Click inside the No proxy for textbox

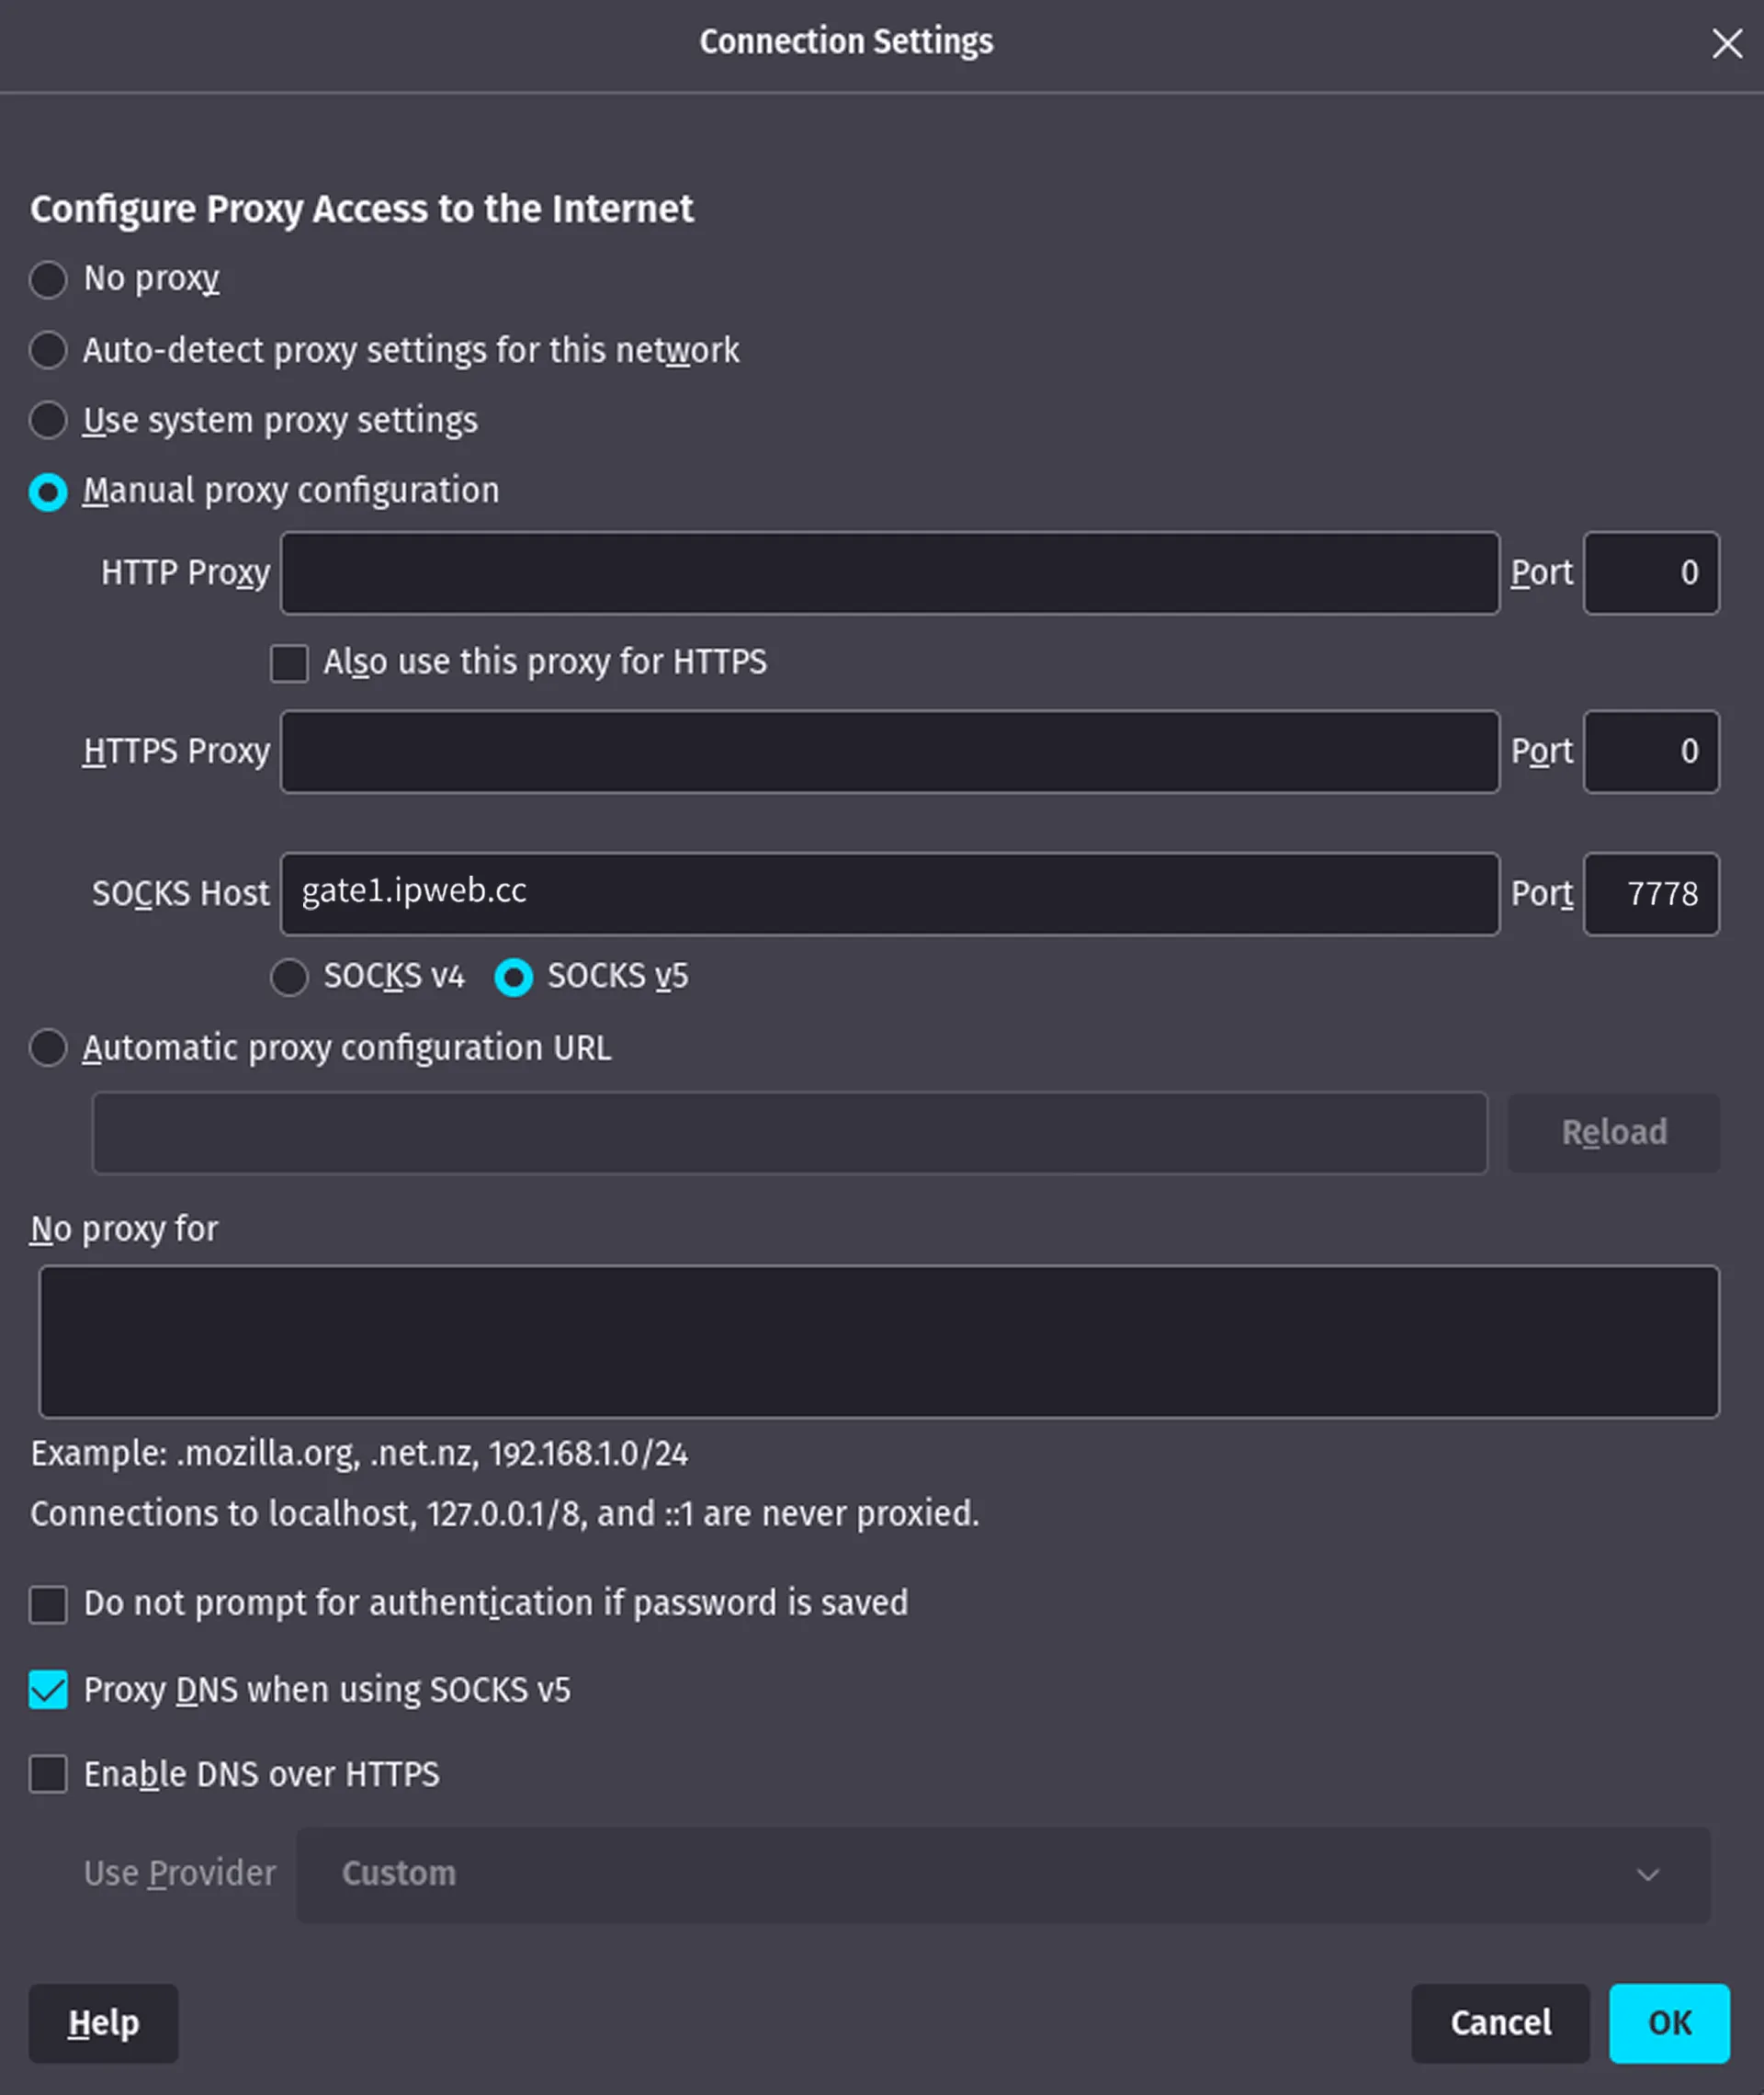pyautogui.click(x=880, y=1342)
